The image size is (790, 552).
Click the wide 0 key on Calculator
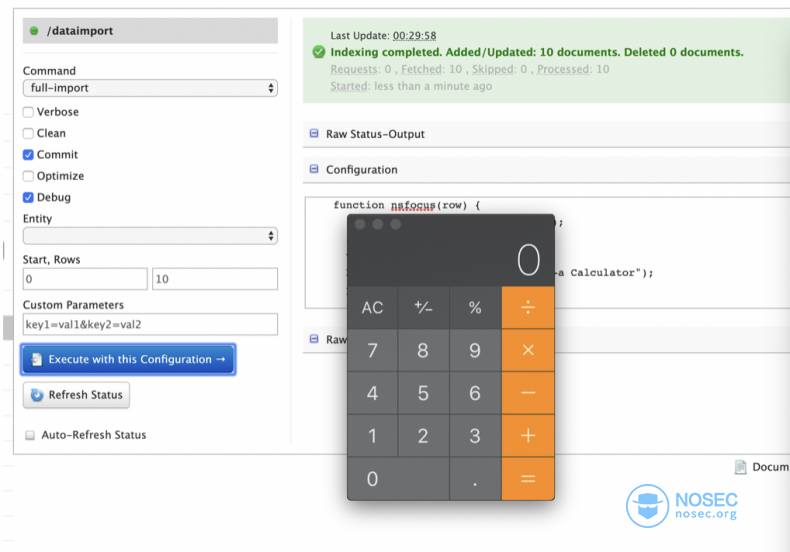coord(398,478)
